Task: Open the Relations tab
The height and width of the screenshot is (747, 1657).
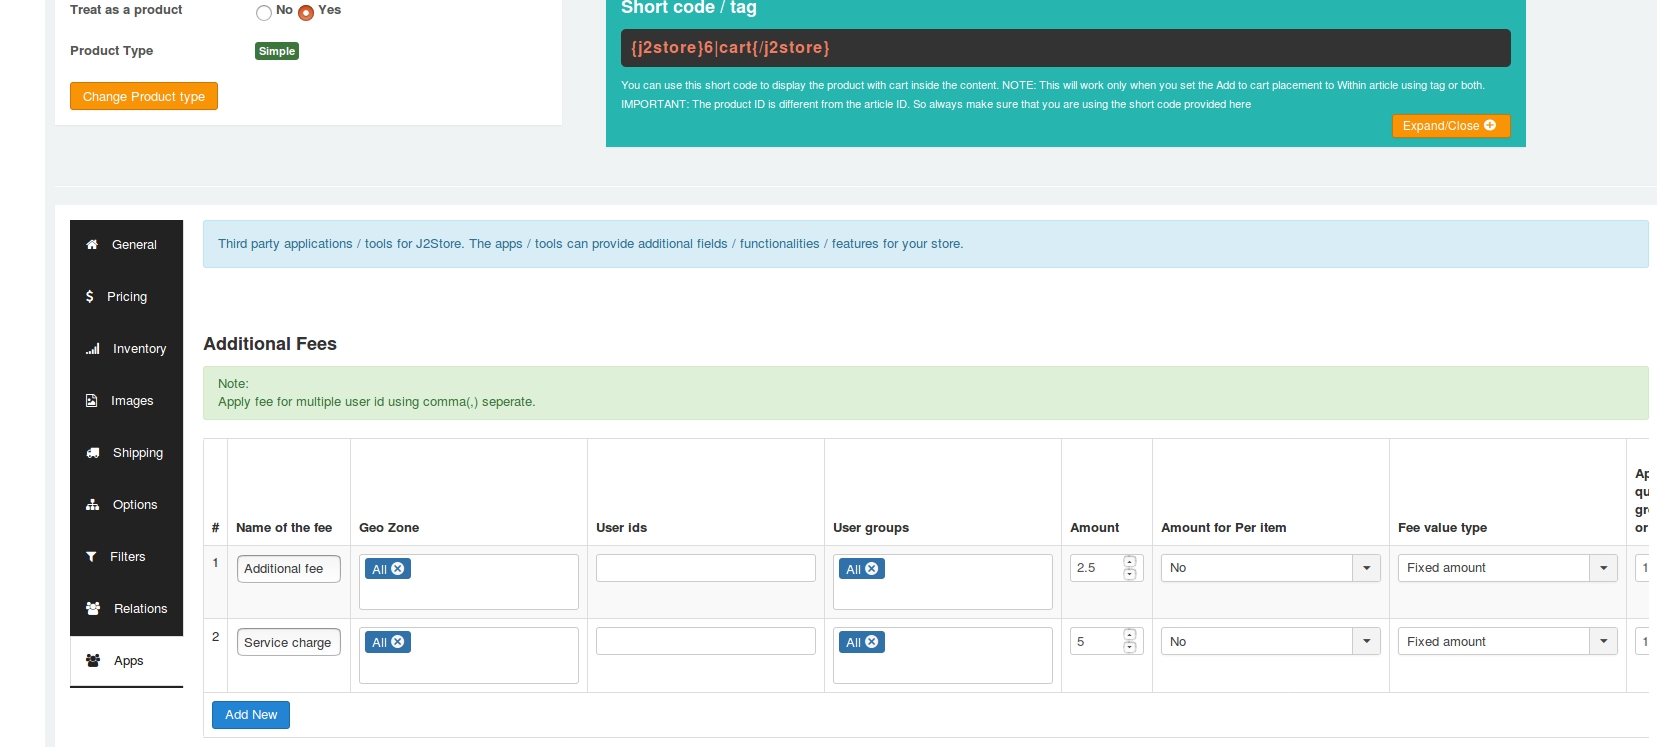Action: [127, 609]
